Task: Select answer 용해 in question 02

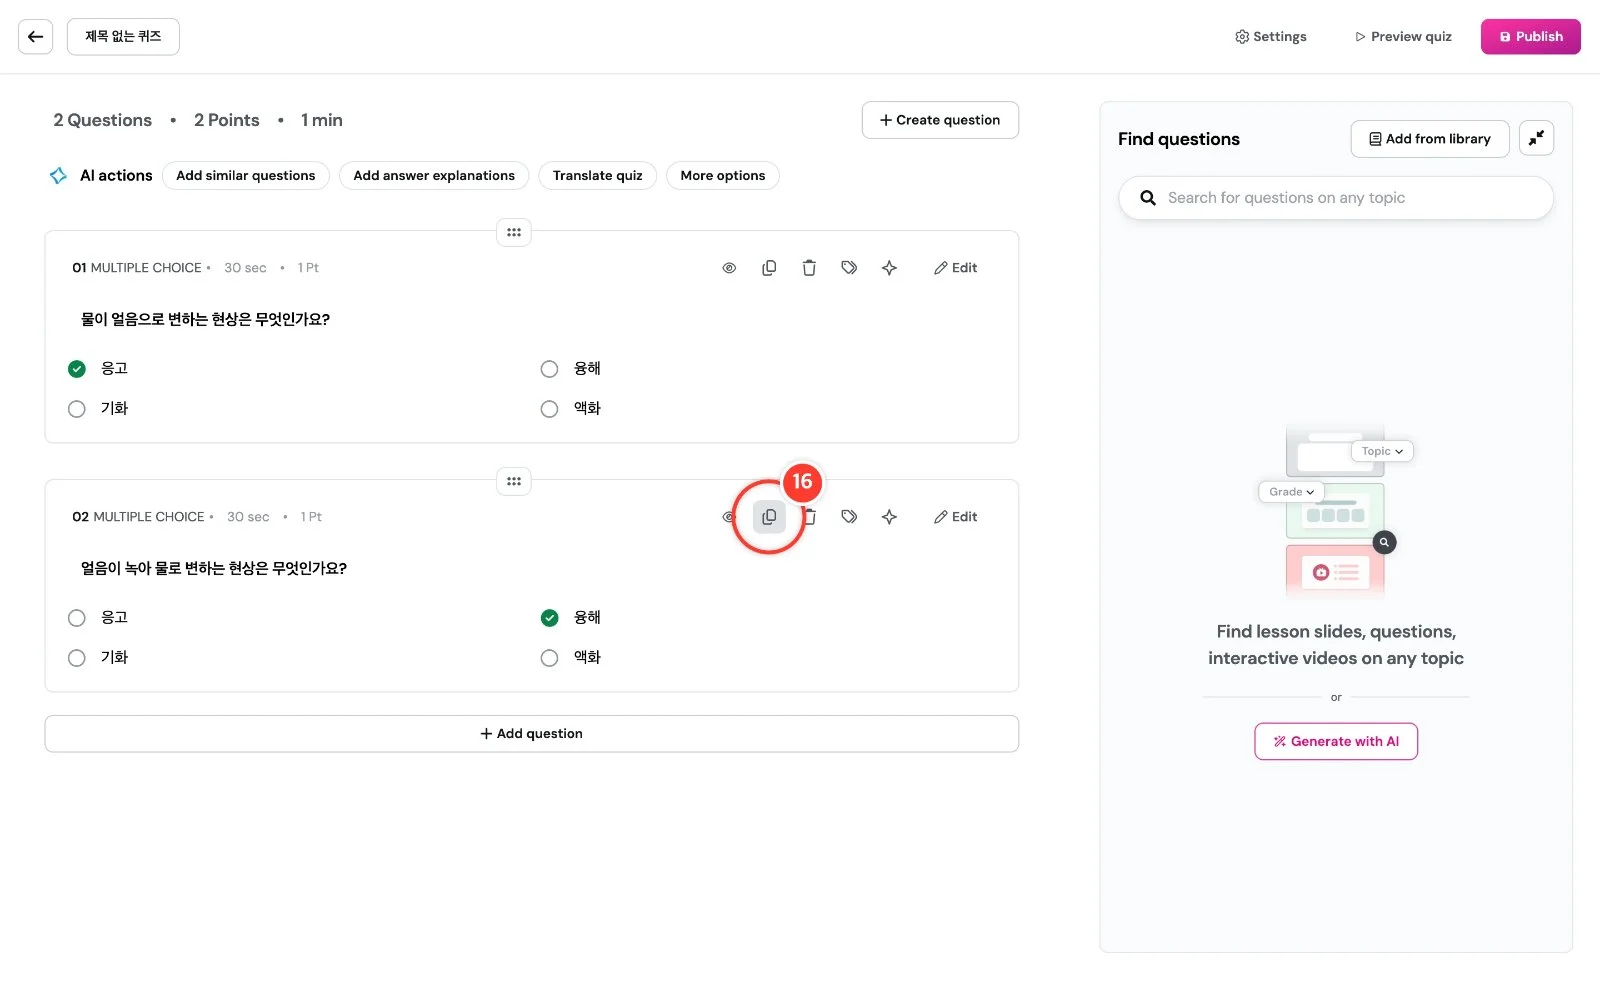Action: pos(549,618)
